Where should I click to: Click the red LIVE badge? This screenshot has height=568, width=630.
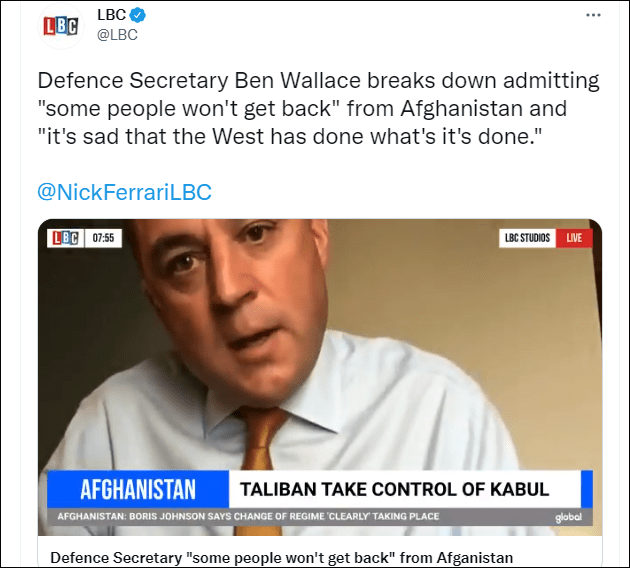tap(574, 238)
